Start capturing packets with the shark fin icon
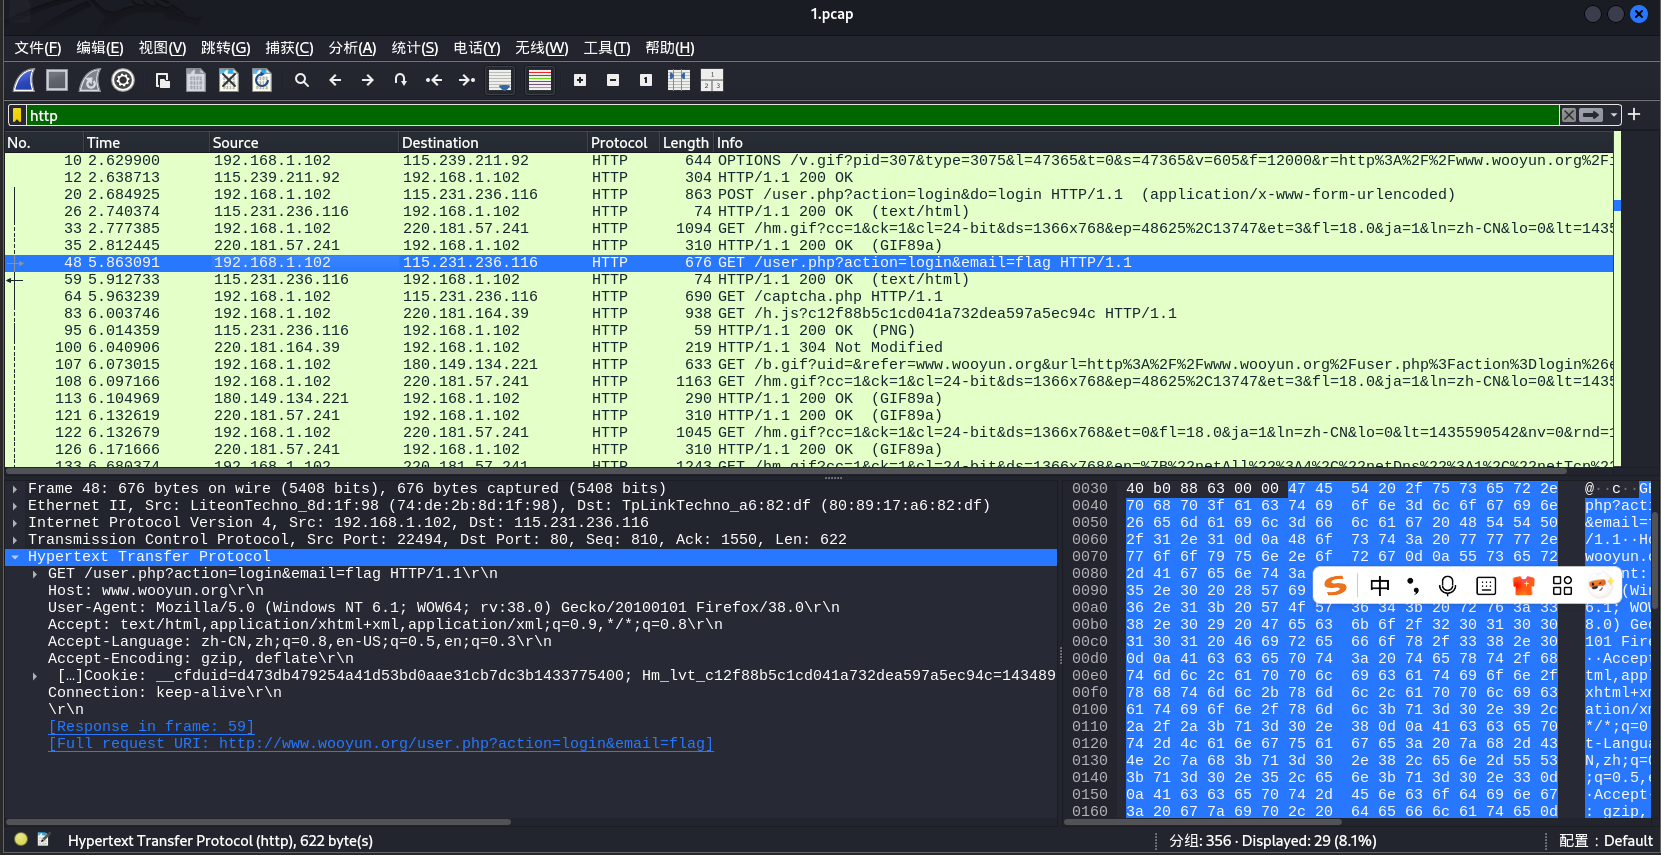The height and width of the screenshot is (855, 1661). (24, 80)
